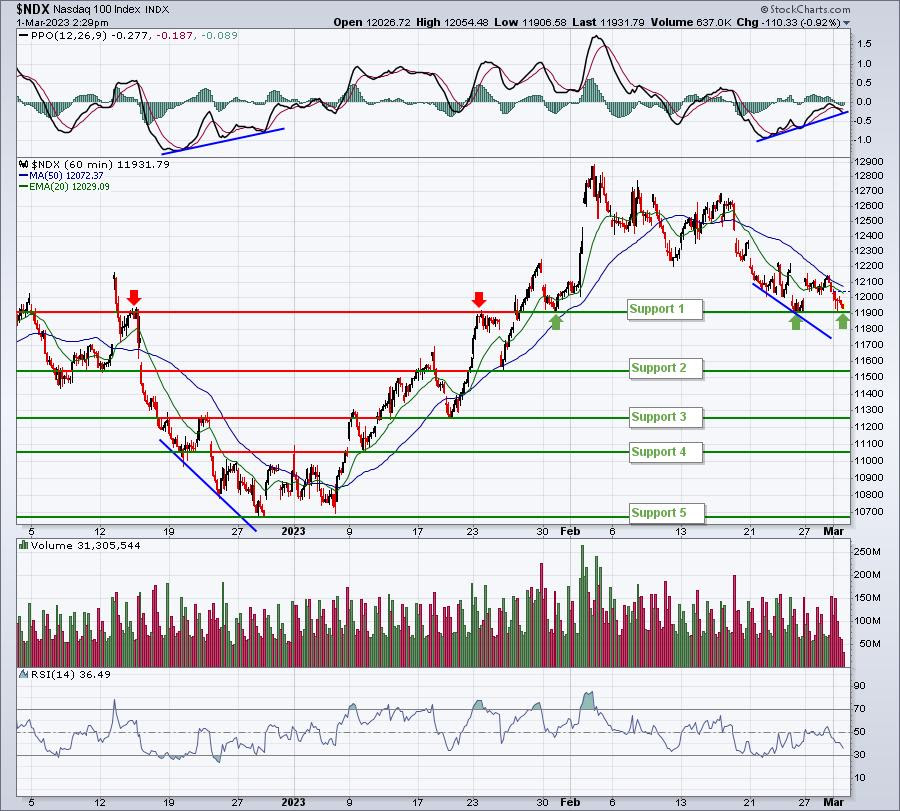900x811 pixels.
Task: Click the 250M volume axis label
Action: point(868,552)
